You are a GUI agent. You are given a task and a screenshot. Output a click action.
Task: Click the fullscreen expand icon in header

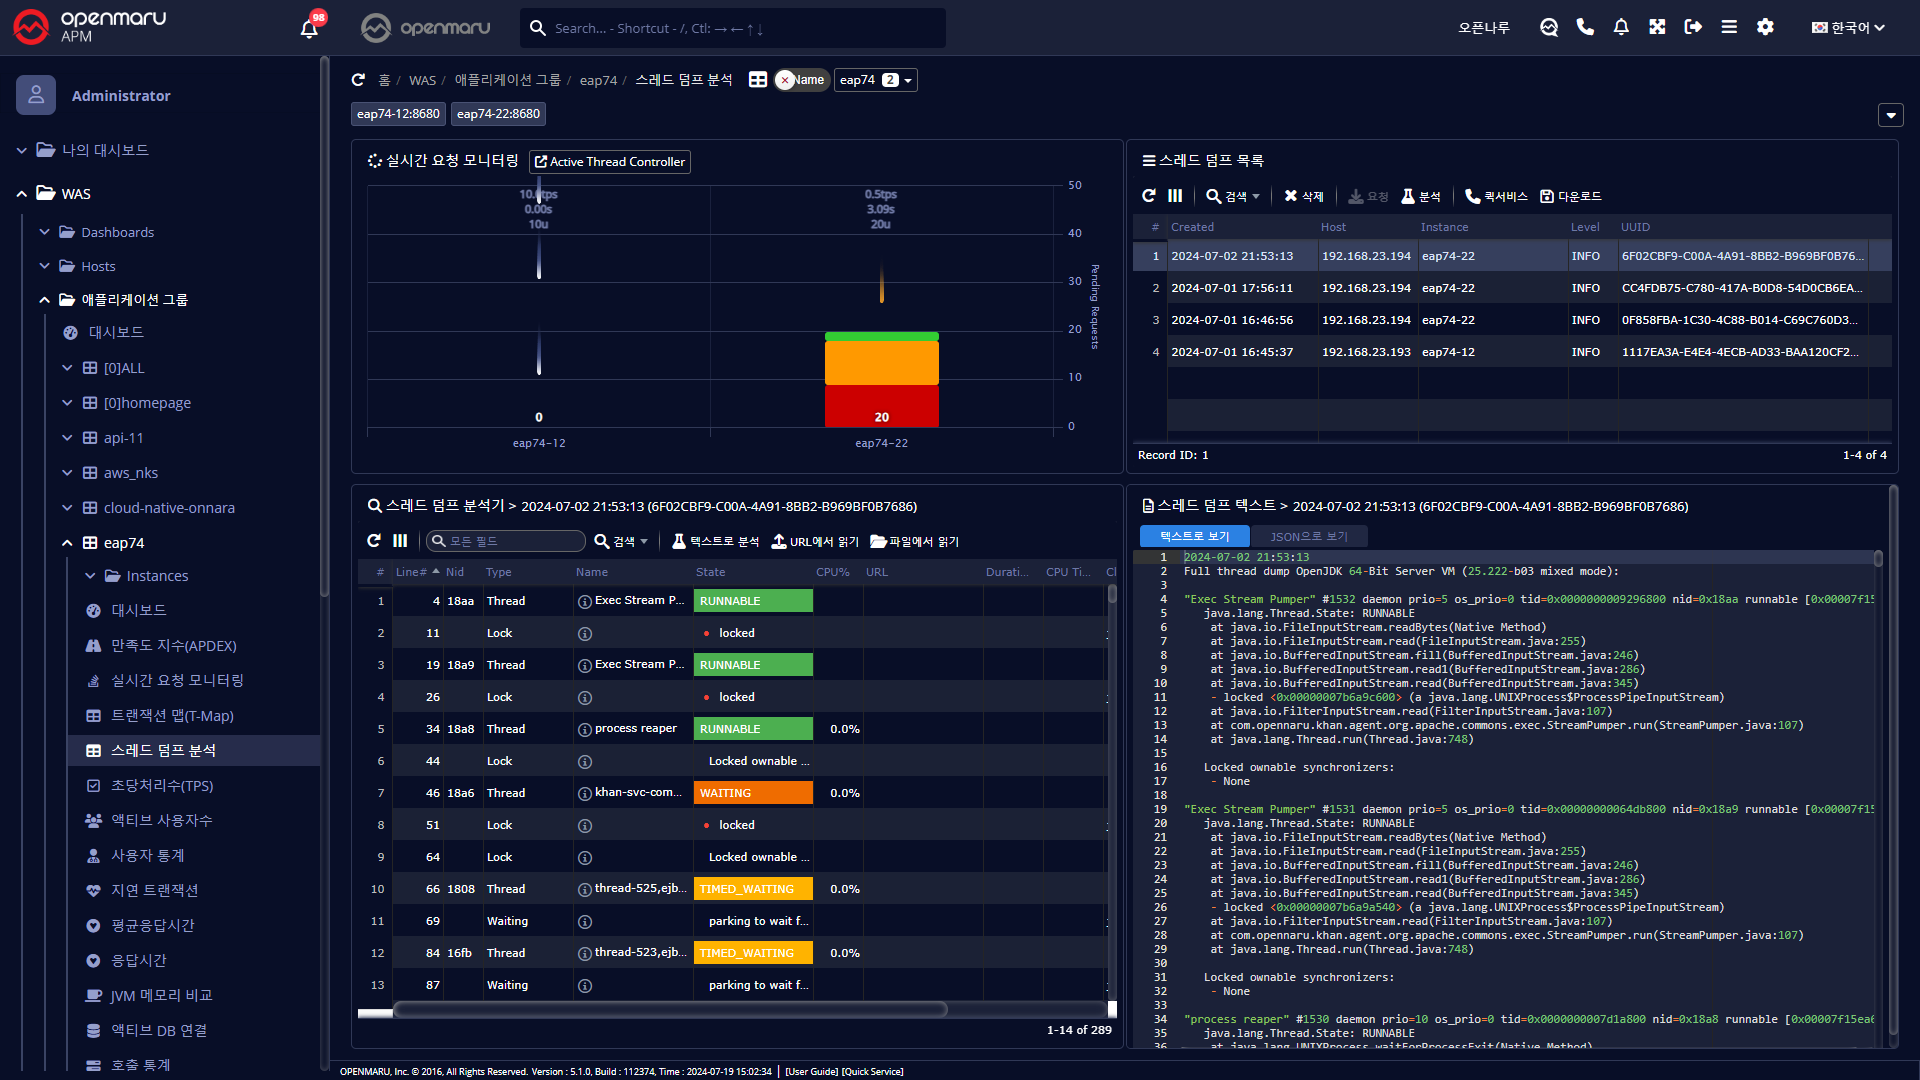pyautogui.click(x=1657, y=27)
